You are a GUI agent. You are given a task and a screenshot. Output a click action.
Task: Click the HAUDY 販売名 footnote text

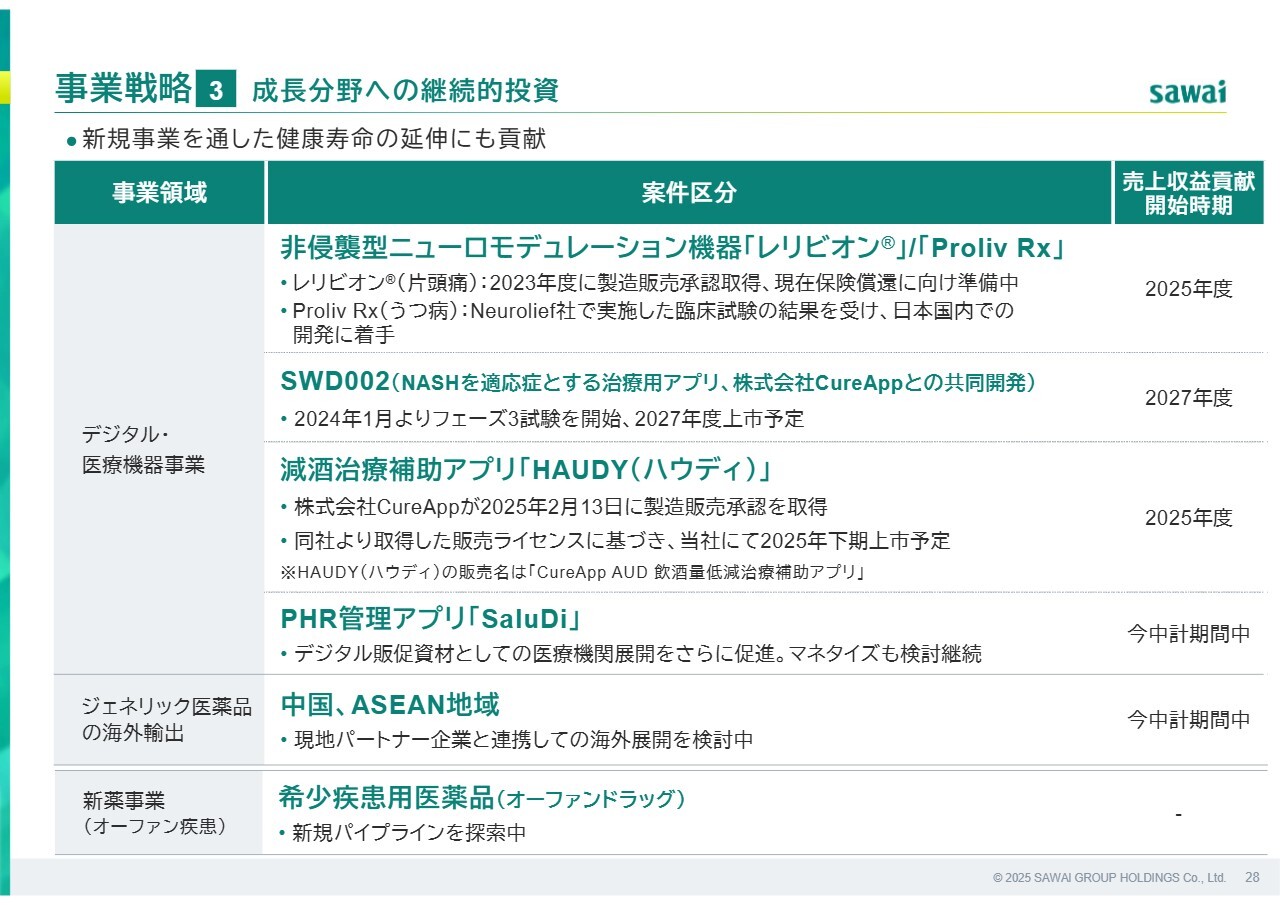572,573
